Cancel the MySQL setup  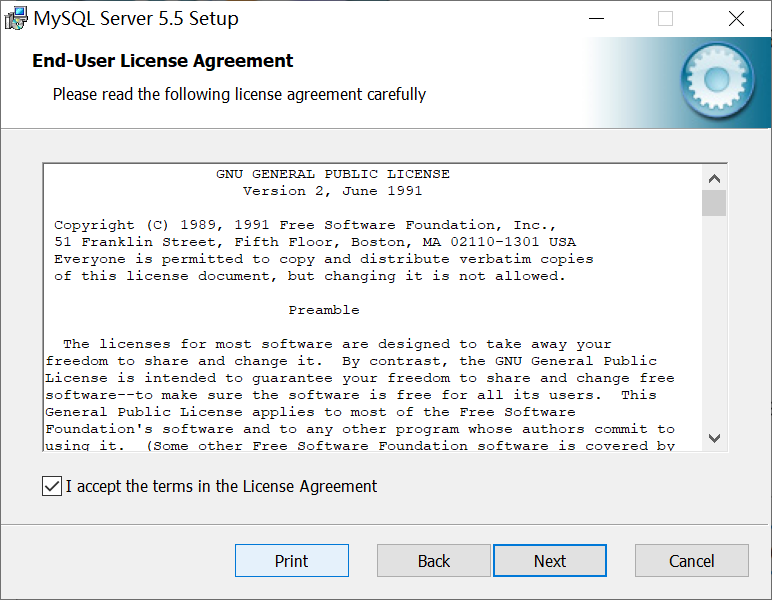[x=692, y=561]
